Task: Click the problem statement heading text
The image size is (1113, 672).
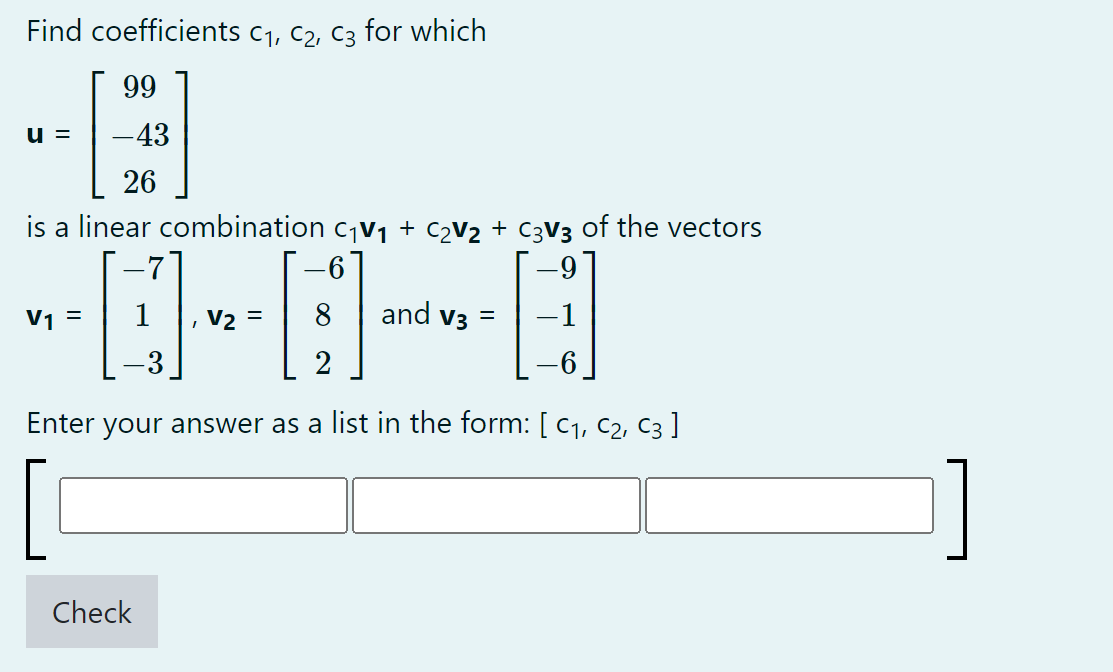Action: tap(254, 30)
